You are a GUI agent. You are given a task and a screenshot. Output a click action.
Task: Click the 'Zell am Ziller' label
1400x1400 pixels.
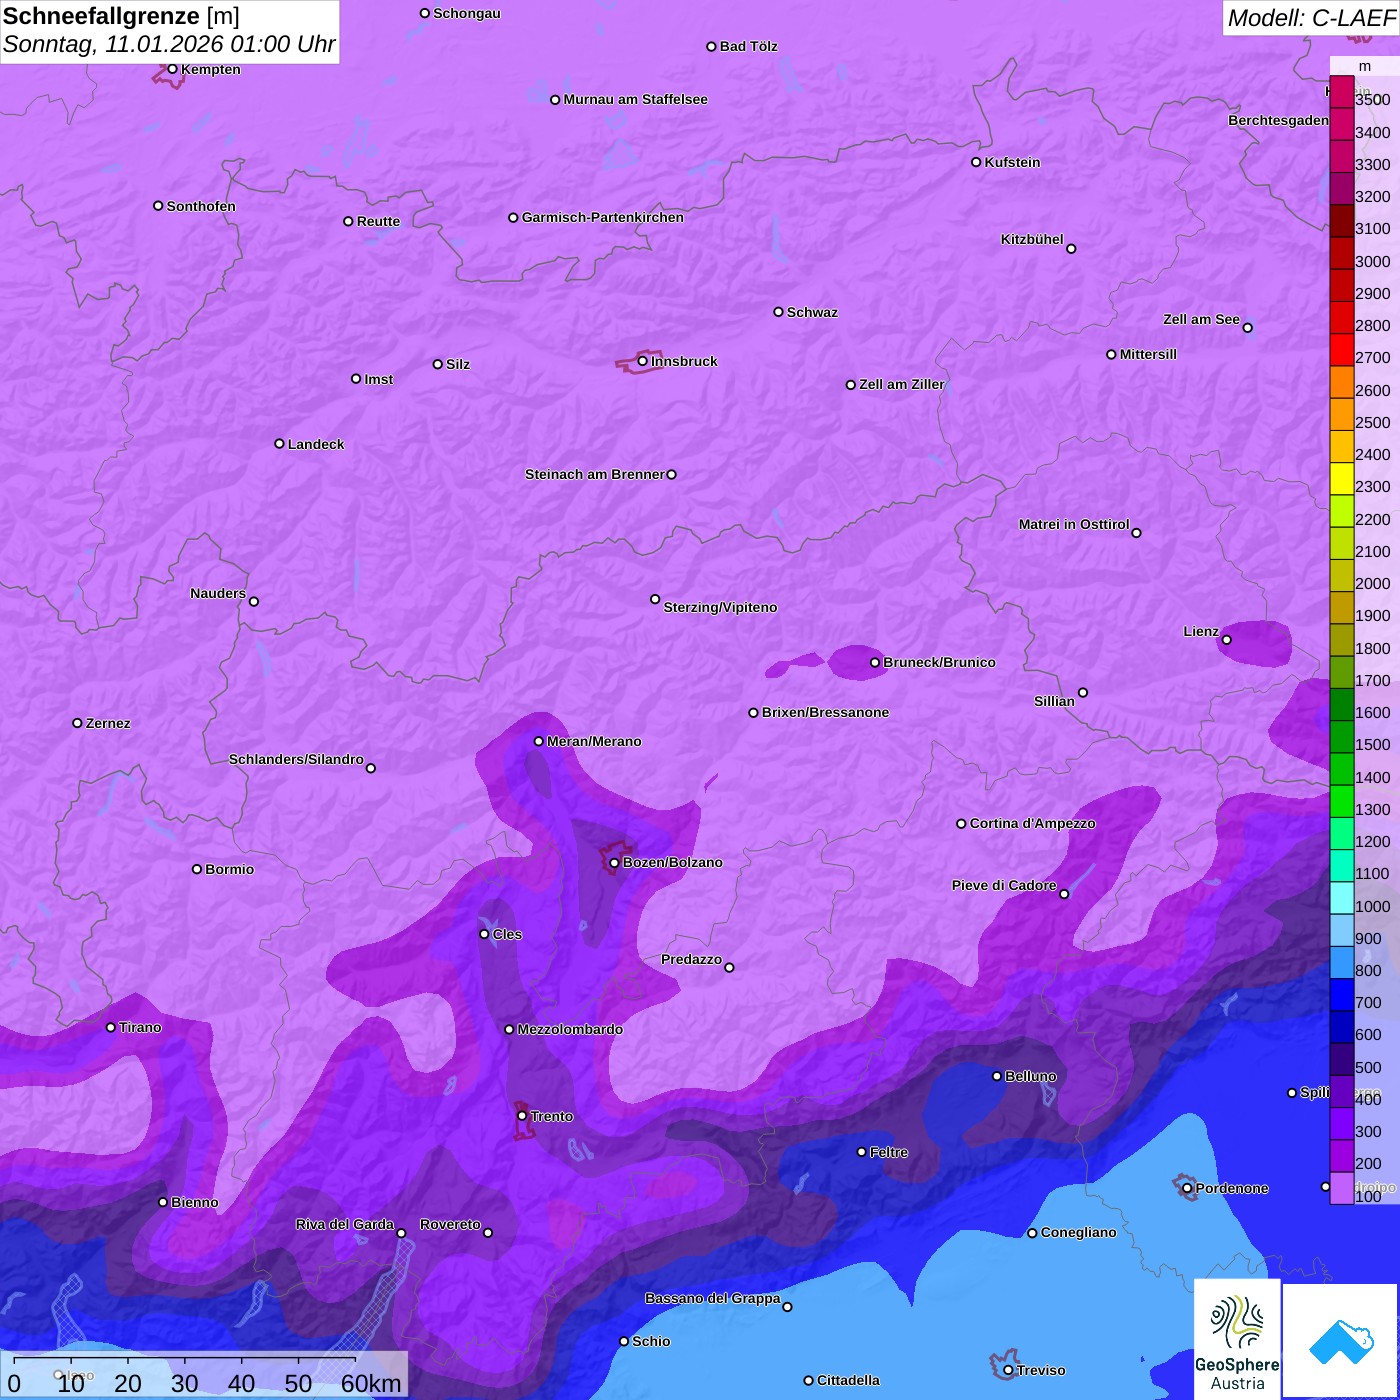pyautogui.click(x=902, y=384)
